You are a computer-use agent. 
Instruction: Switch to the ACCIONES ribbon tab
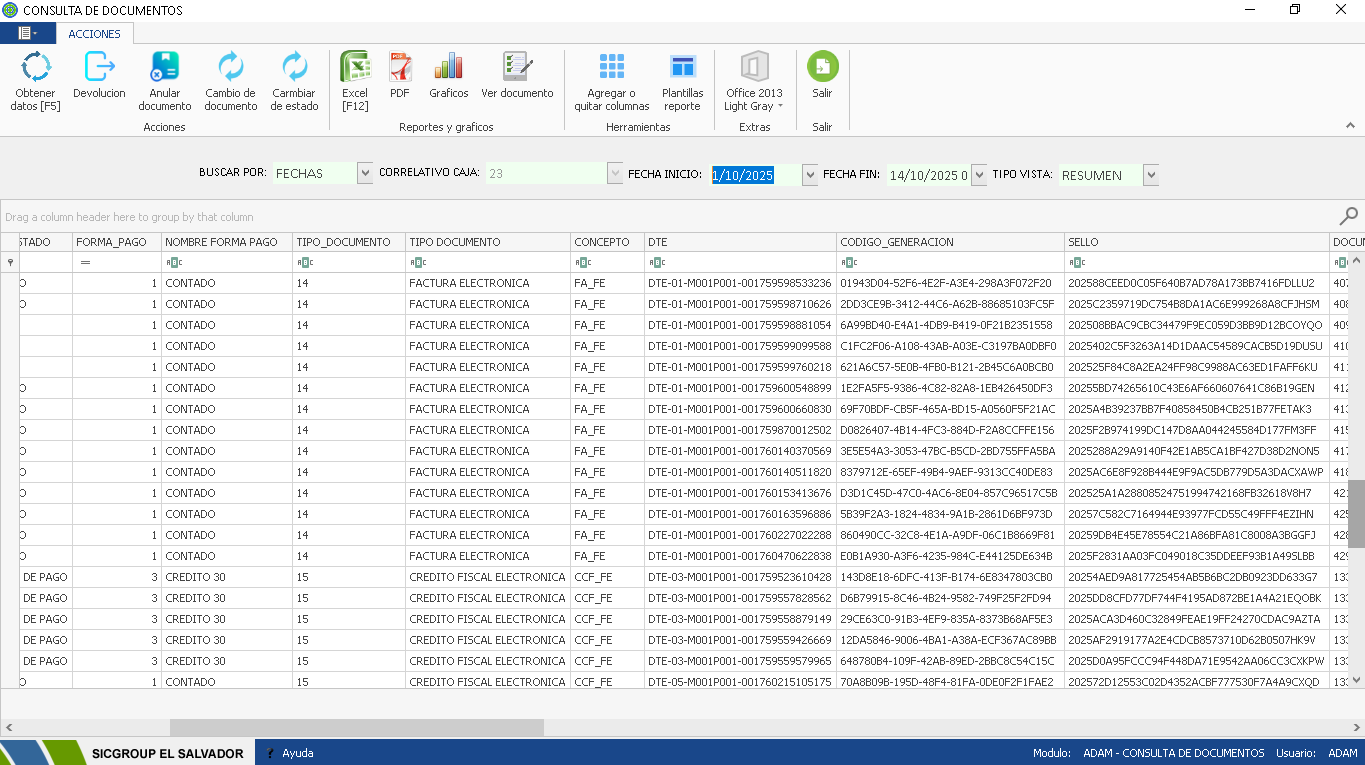coord(94,34)
